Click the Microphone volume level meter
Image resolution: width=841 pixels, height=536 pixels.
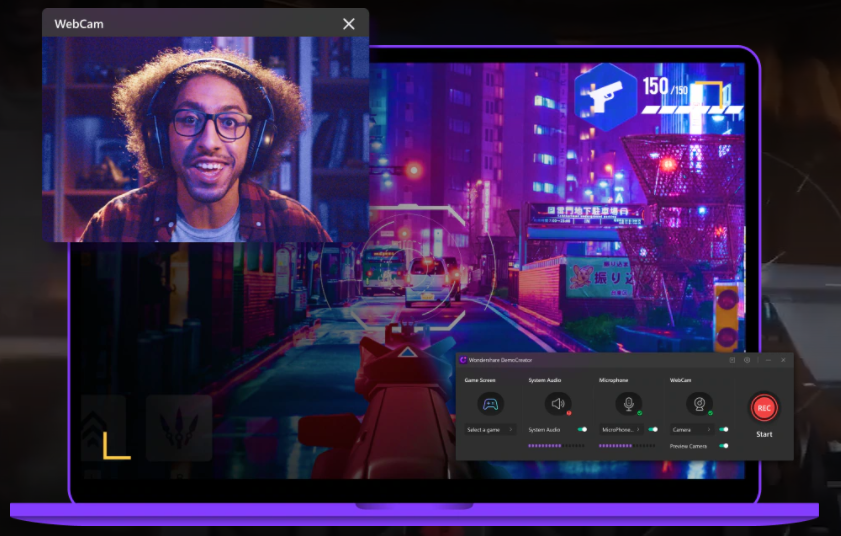pos(627,446)
